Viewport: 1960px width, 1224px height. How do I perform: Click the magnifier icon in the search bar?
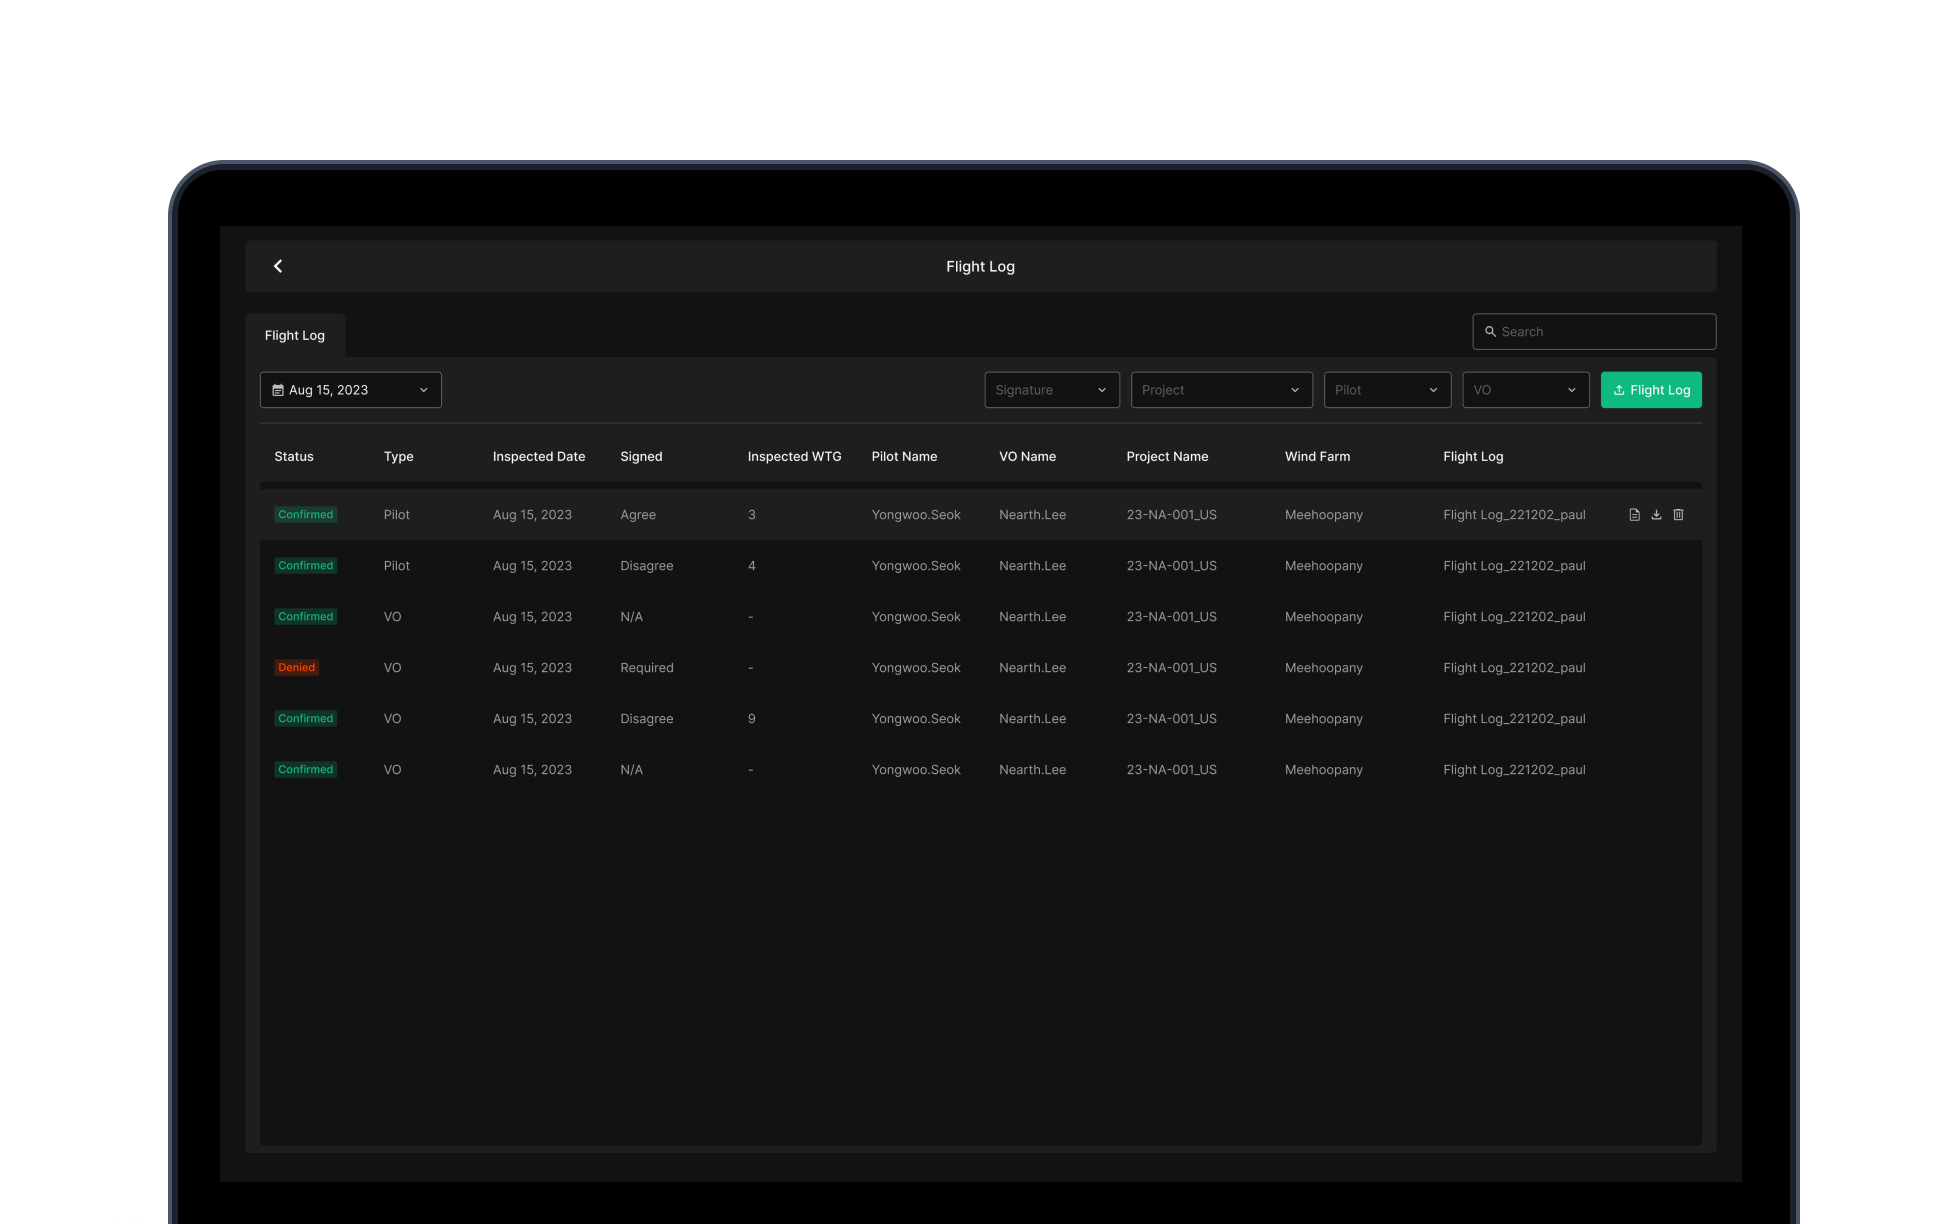[x=1491, y=331]
